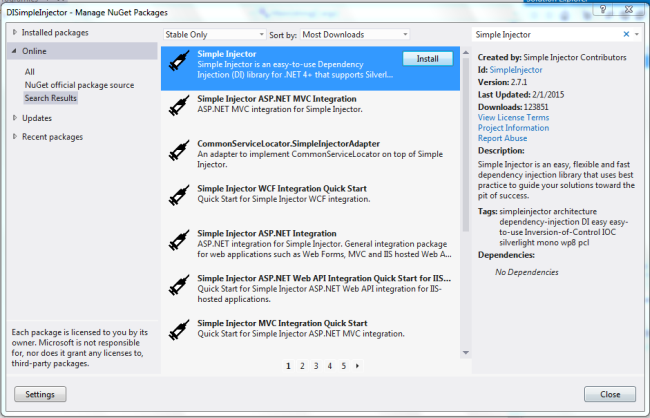
Task: Expand the Recent packages section
Action: point(15,136)
